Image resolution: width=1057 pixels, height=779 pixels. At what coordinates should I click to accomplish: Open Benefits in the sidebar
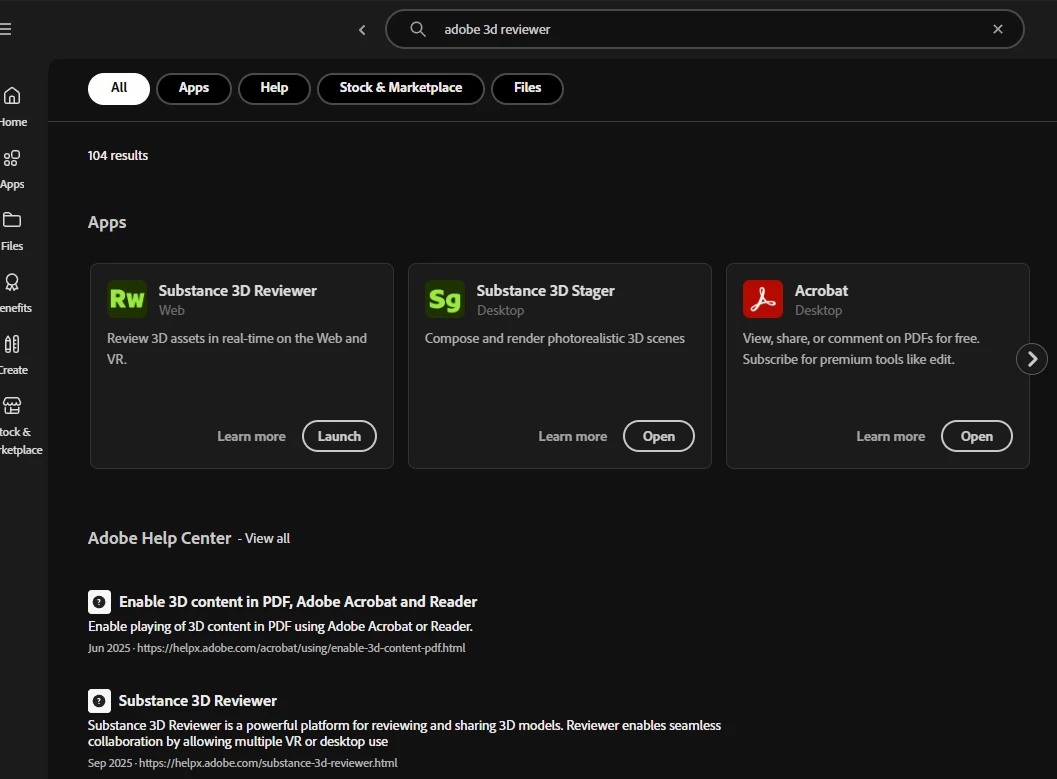(x=15, y=293)
